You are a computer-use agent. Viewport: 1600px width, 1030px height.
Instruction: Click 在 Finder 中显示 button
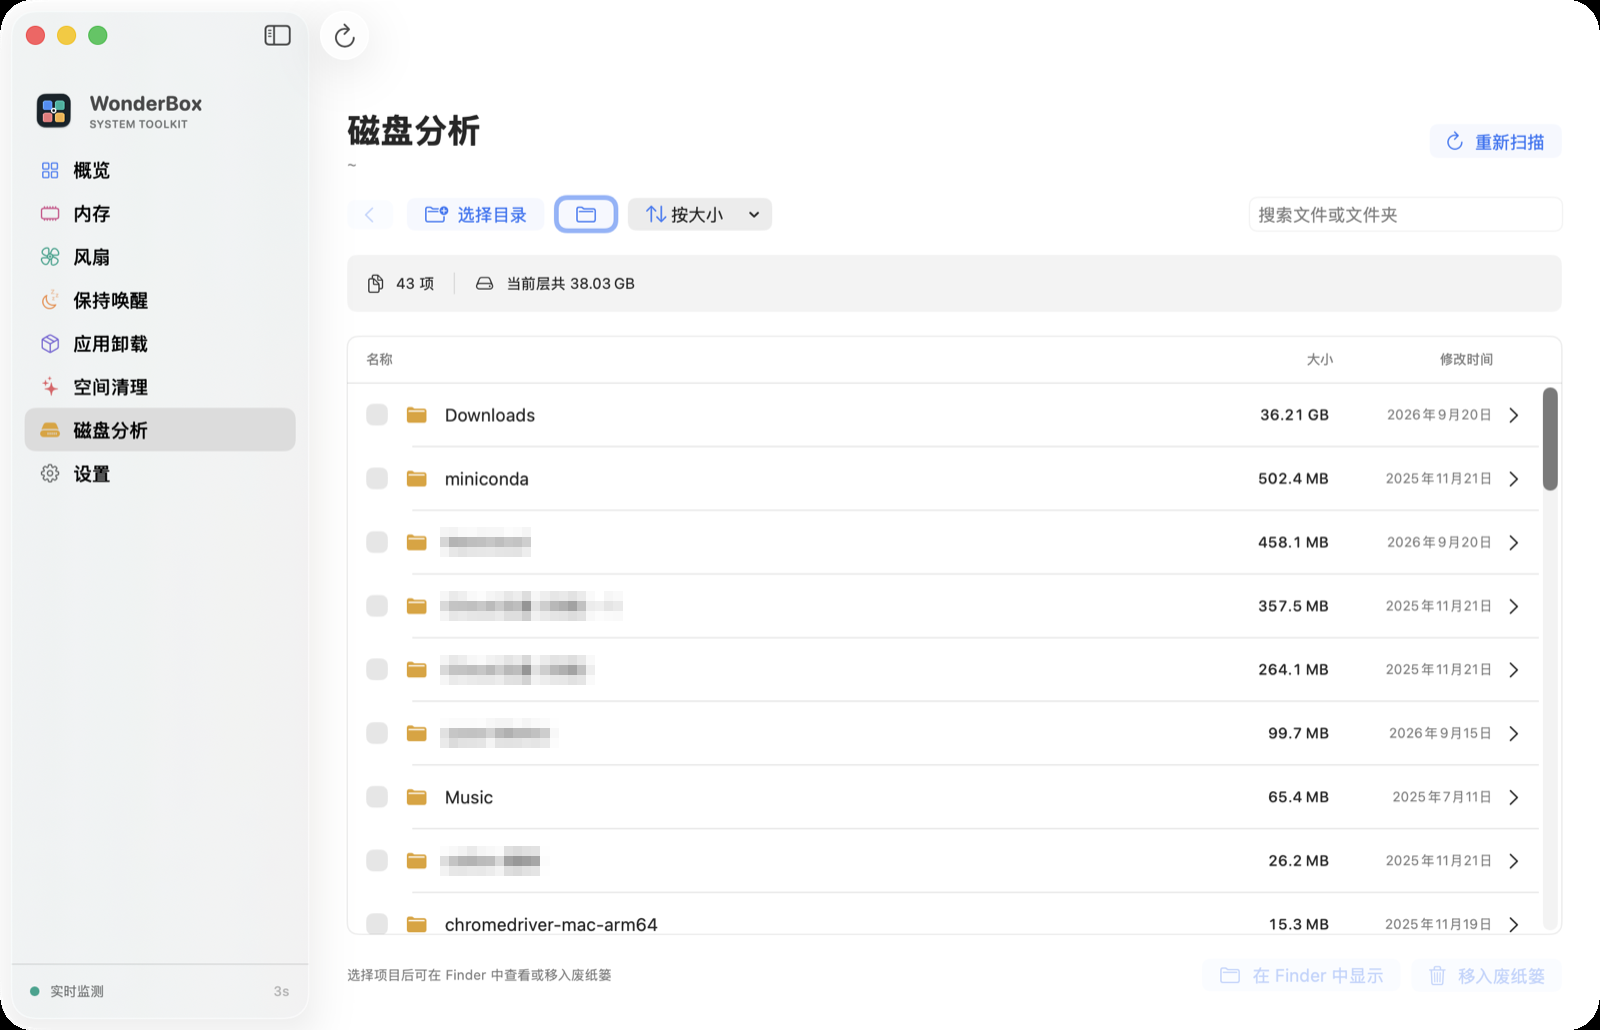1303,976
